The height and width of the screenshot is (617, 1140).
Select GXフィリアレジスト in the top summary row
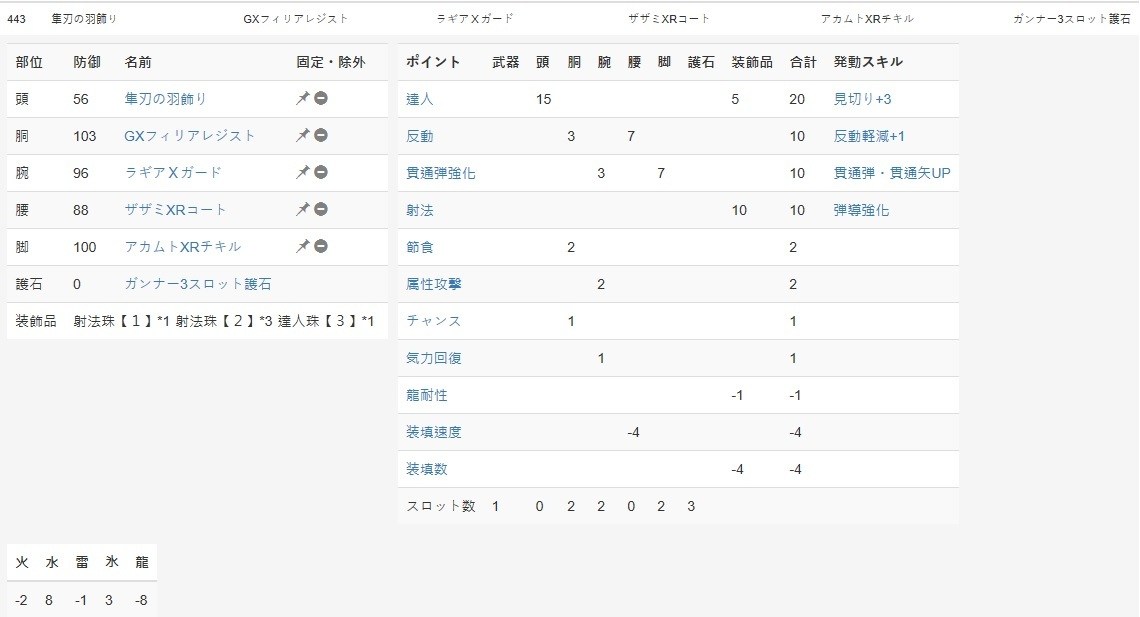point(295,19)
